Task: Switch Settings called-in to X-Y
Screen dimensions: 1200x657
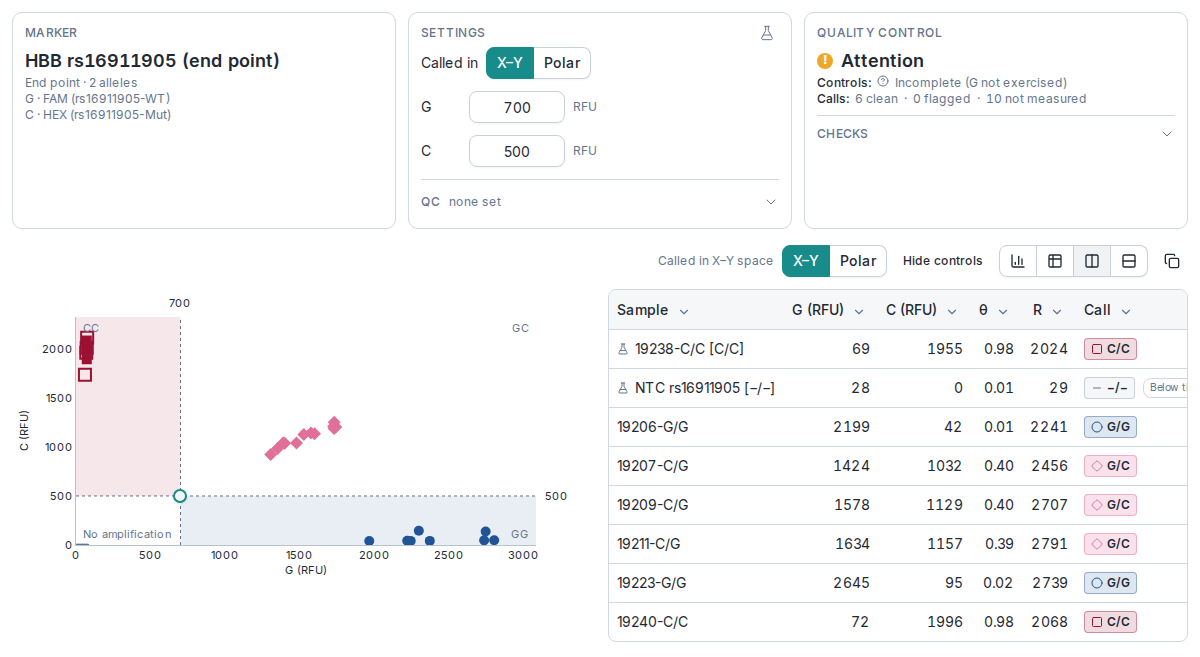Action: [x=510, y=63]
